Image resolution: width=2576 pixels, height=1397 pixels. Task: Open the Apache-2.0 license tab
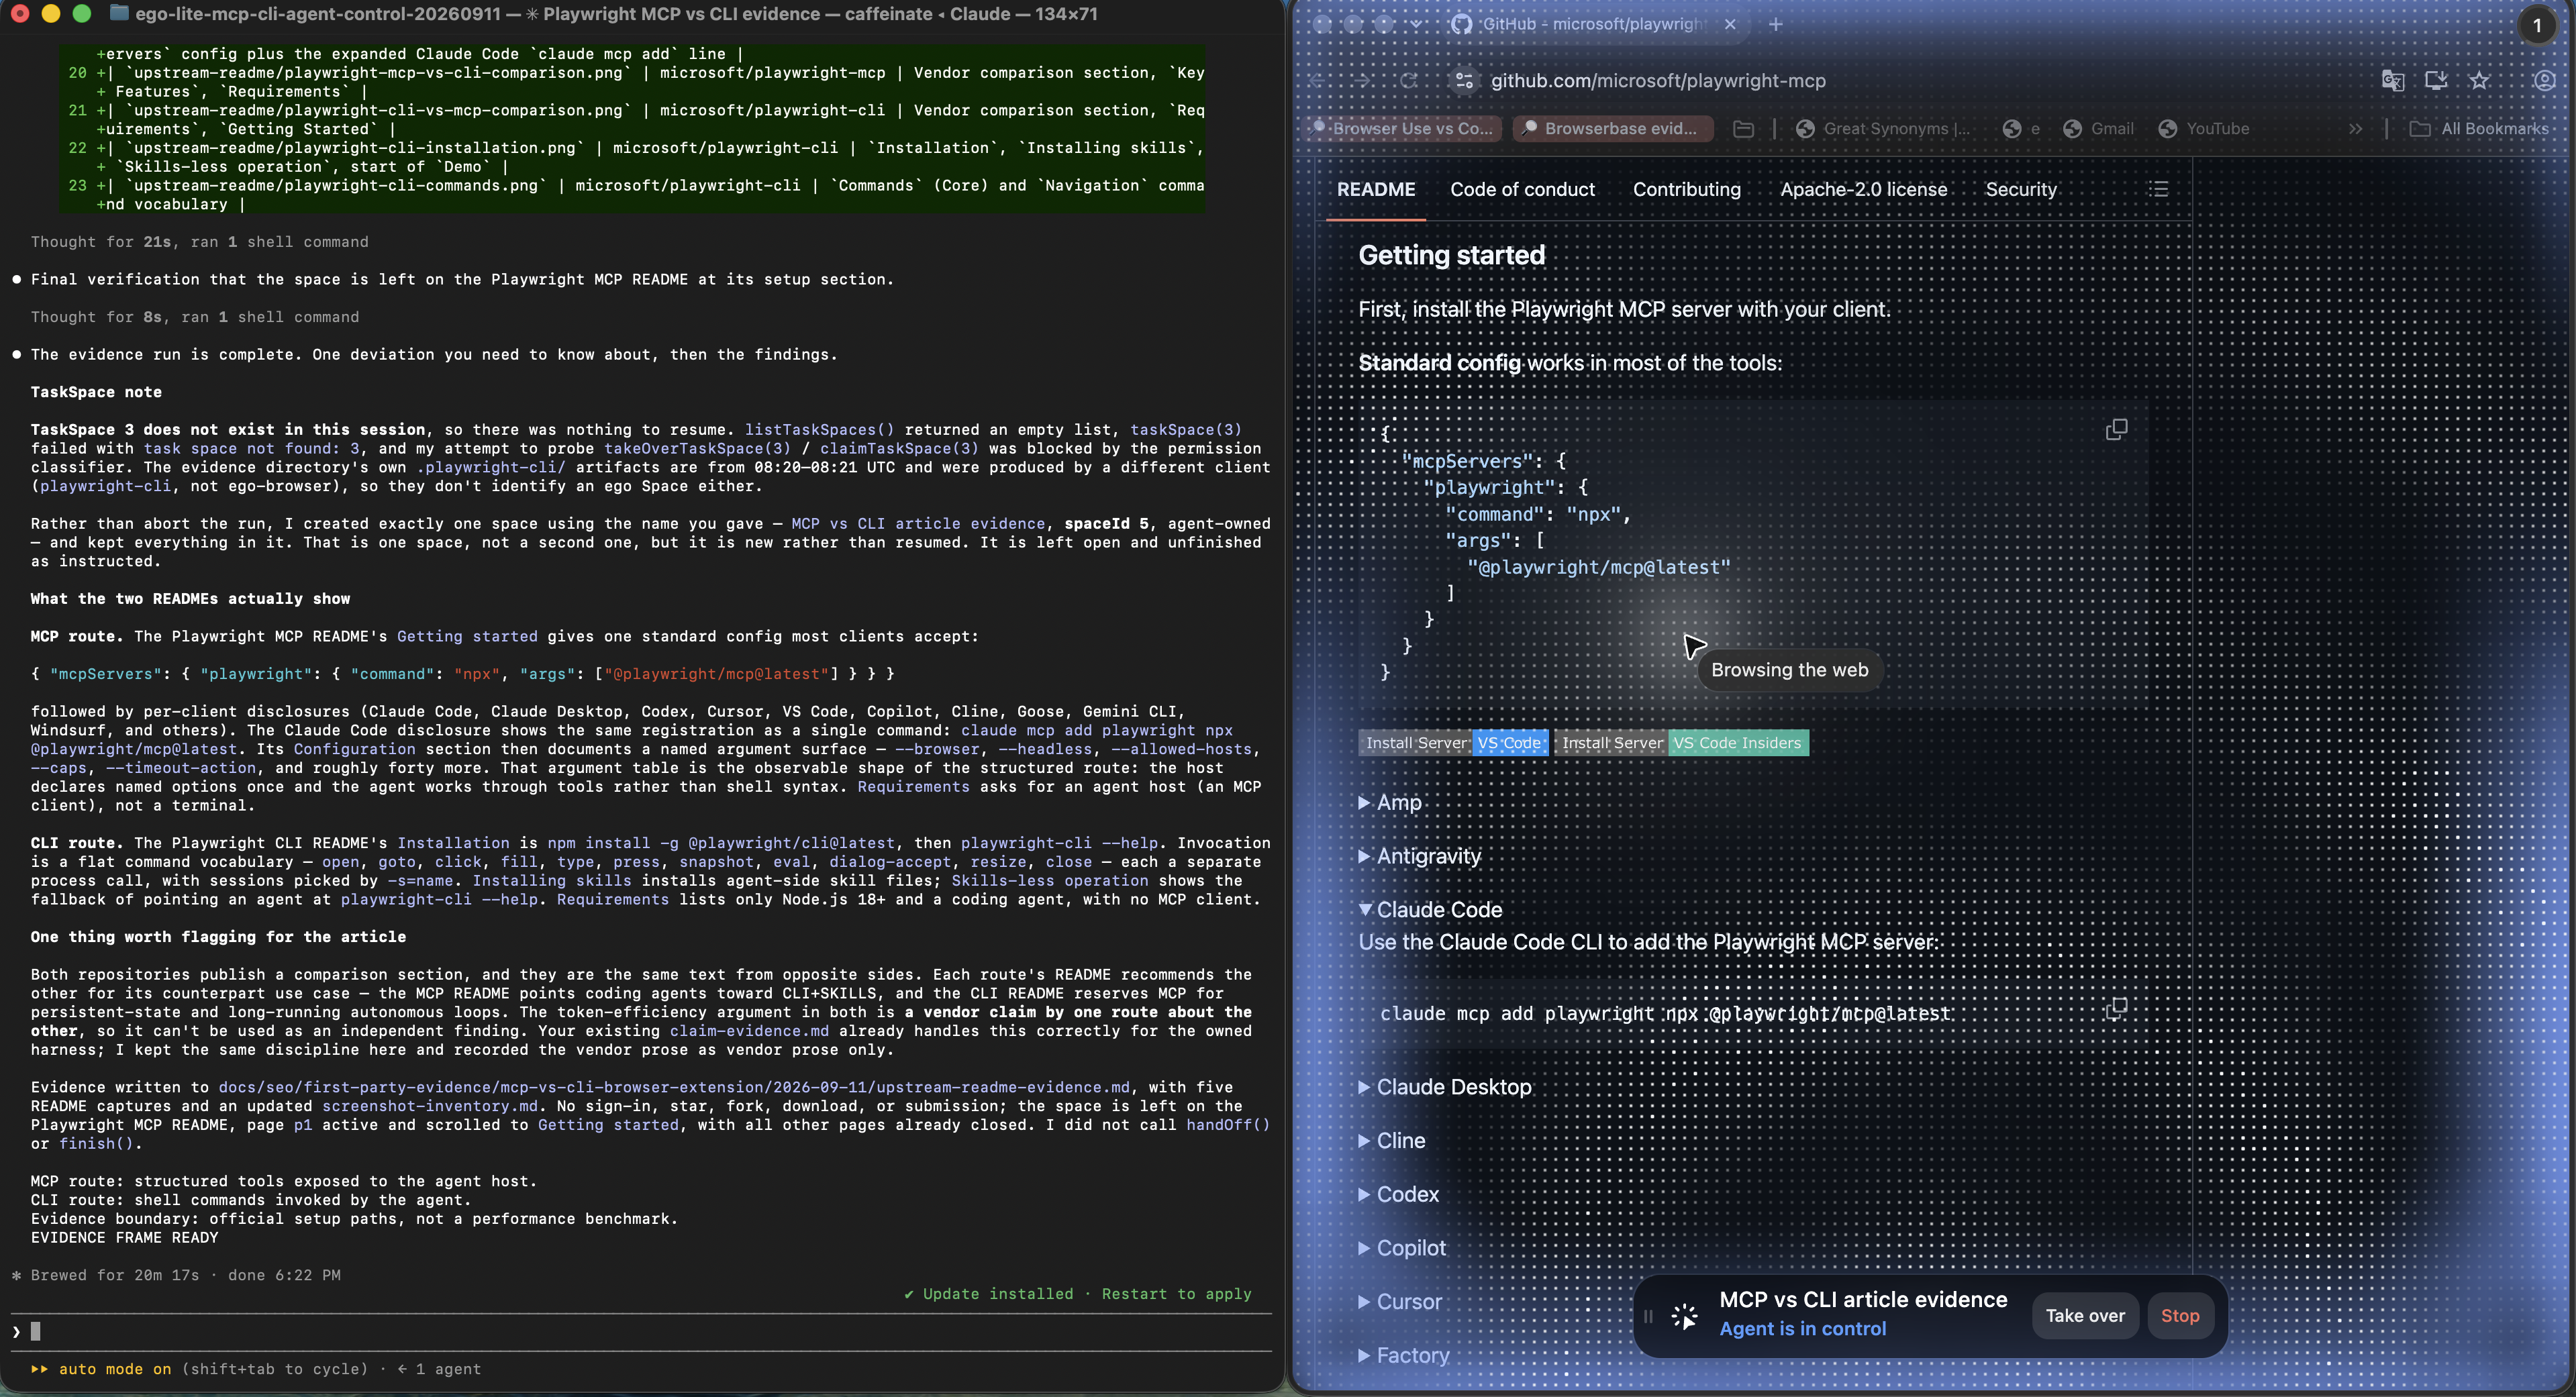point(1864,190)
